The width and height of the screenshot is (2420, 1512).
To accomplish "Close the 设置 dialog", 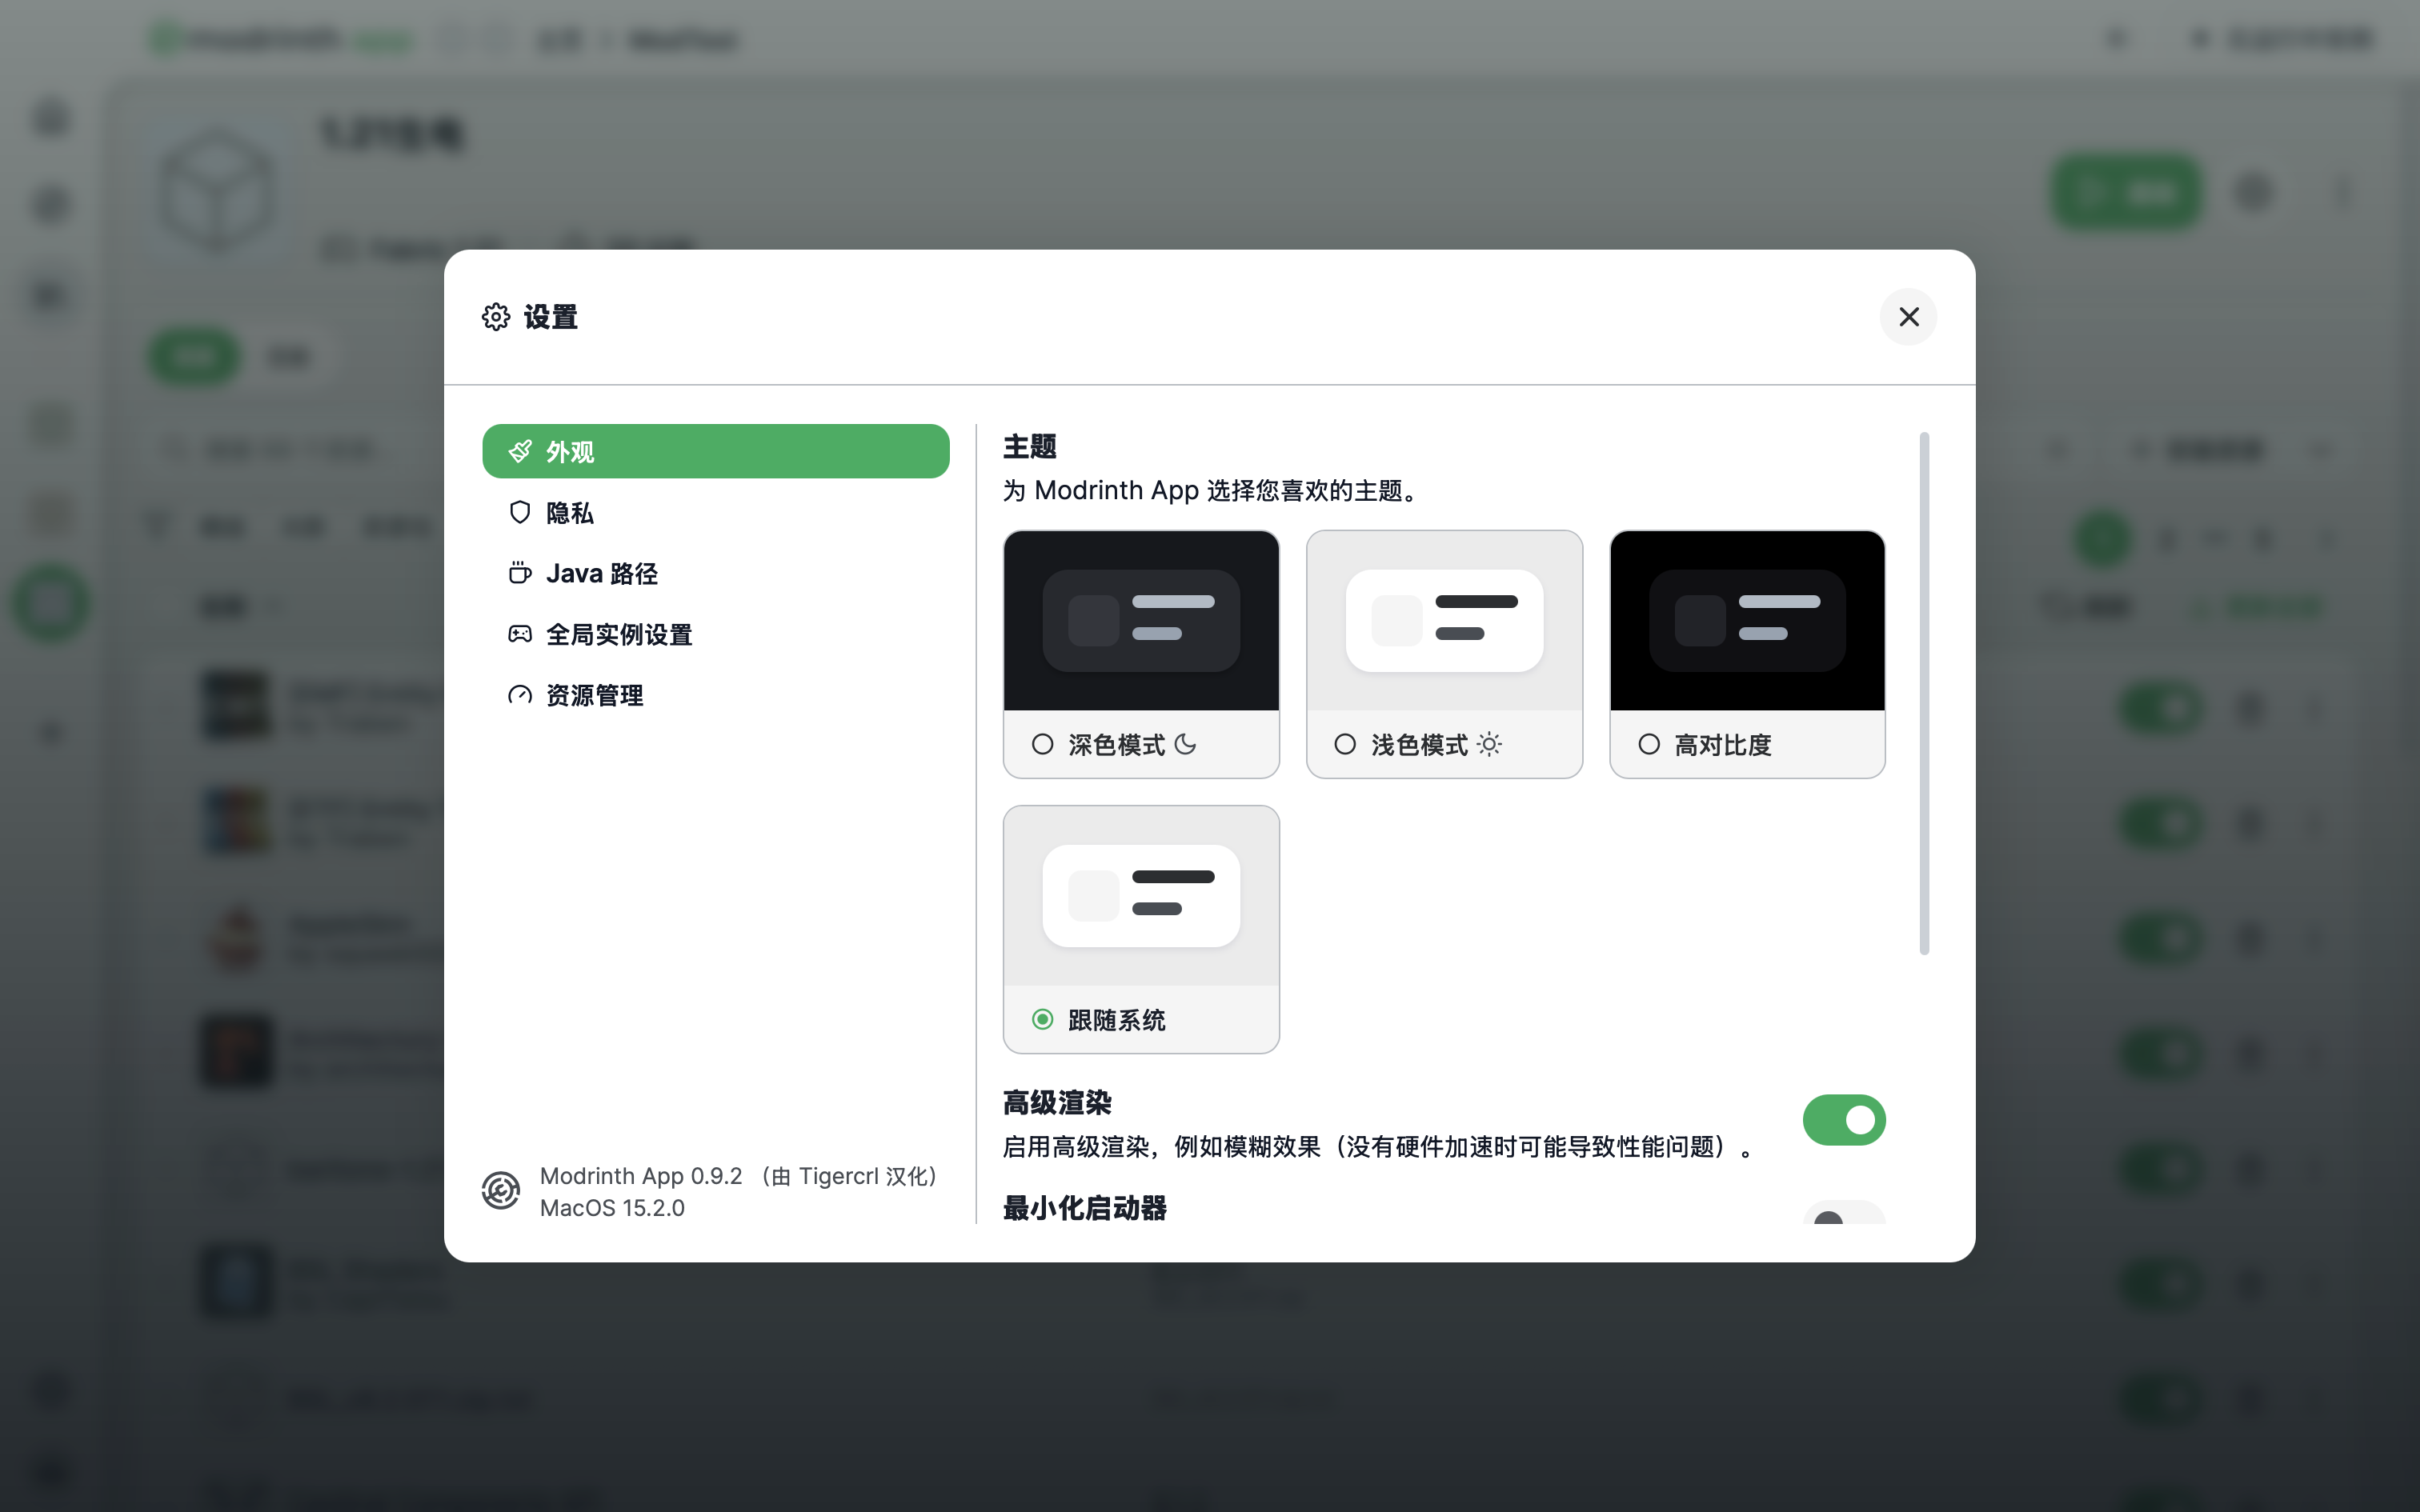I will (x=1908, y=317).
